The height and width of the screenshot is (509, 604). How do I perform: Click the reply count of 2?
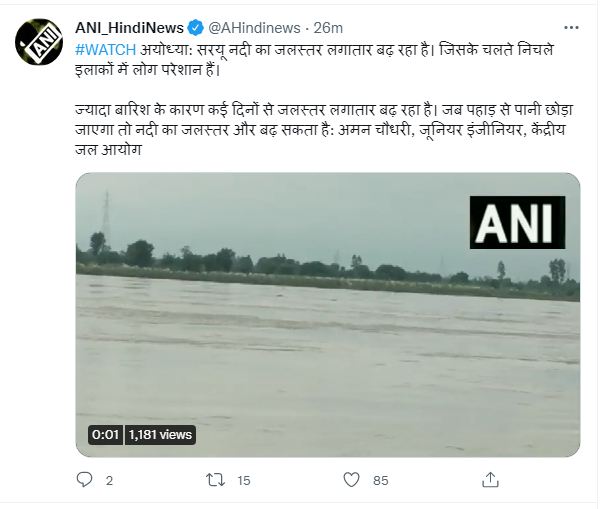109,481
